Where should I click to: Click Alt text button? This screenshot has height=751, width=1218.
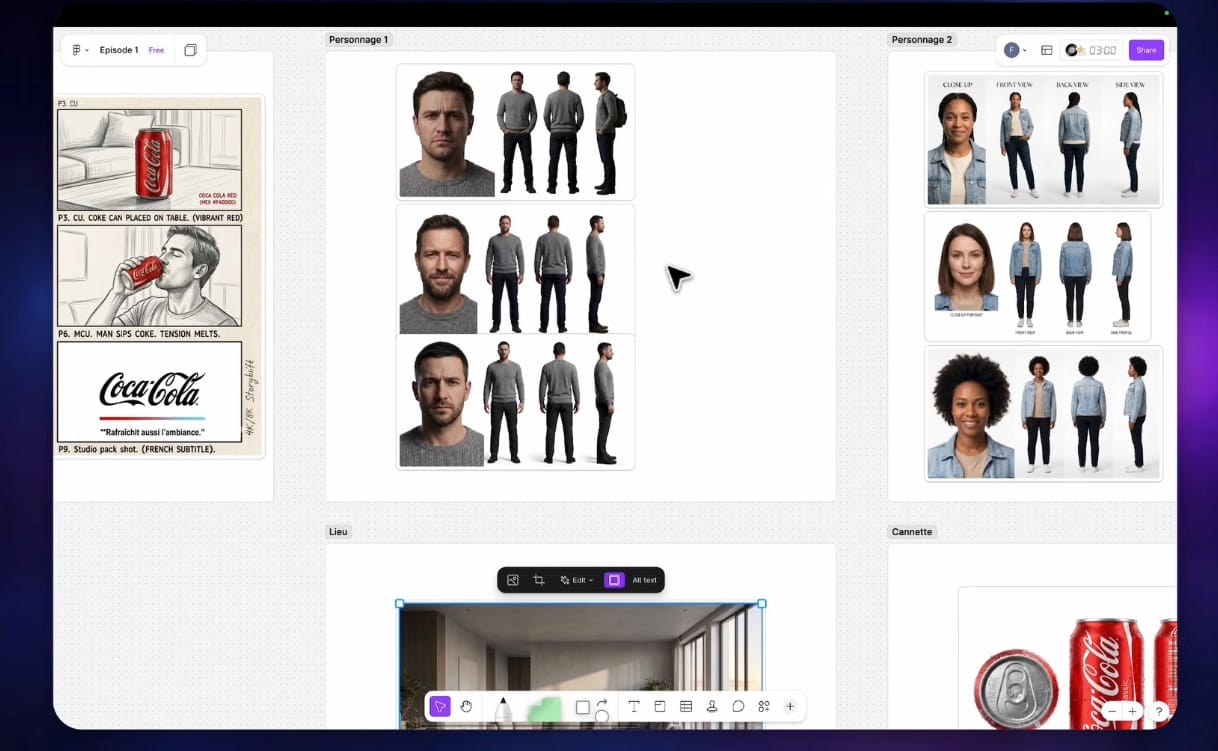pos(645,580)
